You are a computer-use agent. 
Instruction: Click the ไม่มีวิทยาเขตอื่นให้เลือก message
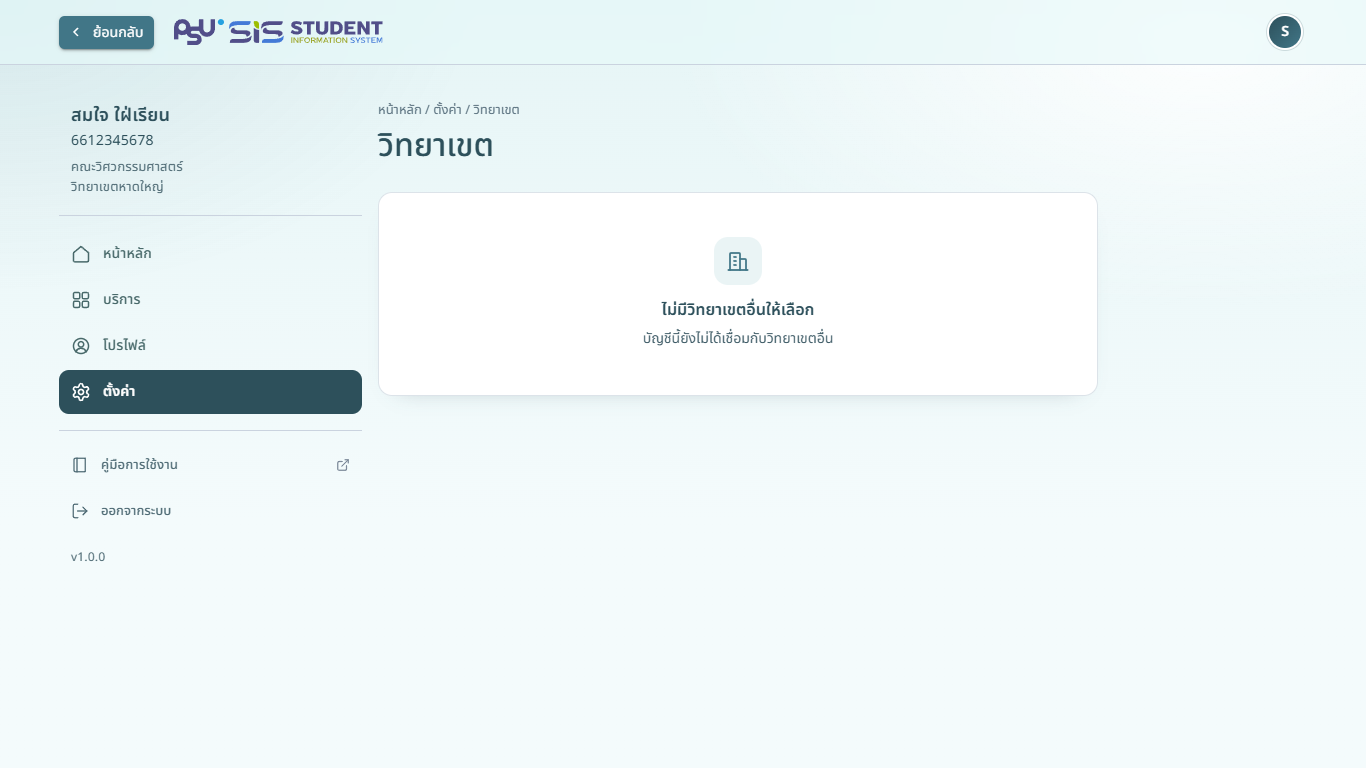tap(738, 310)
